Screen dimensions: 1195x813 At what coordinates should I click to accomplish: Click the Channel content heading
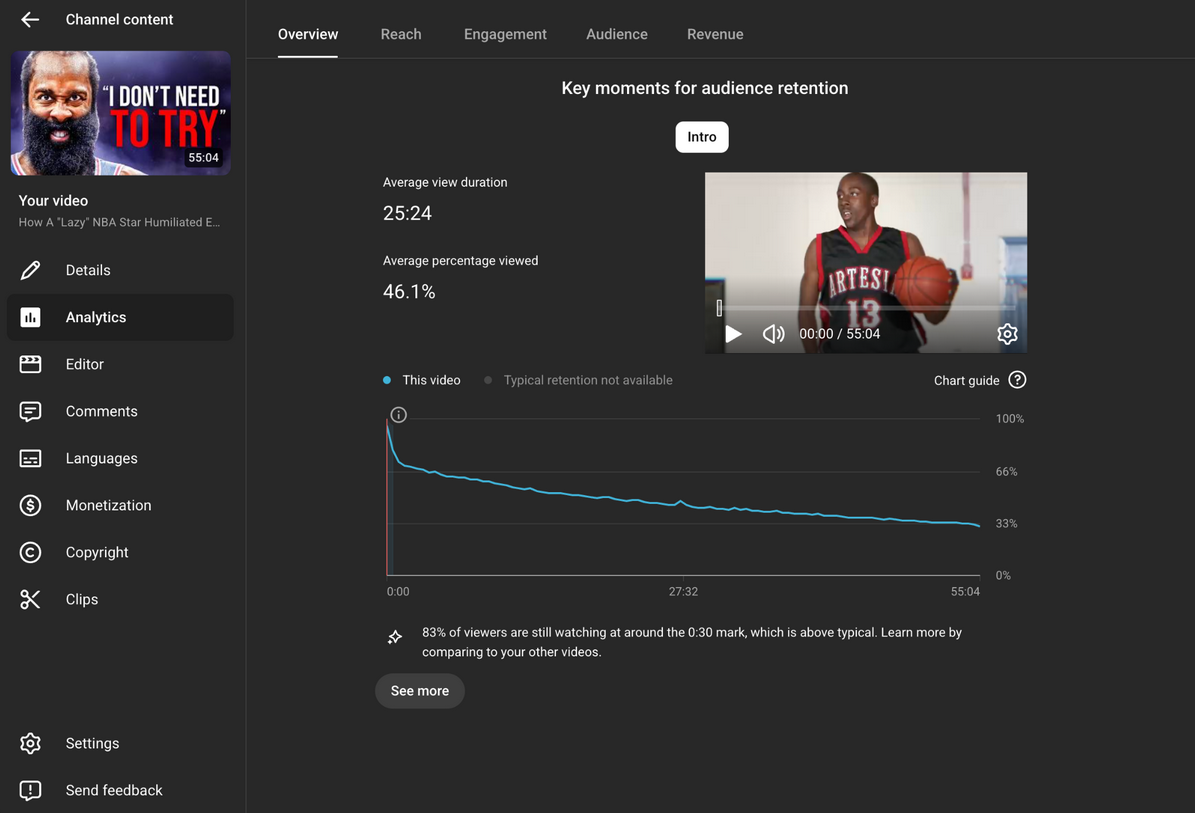click(120, 20)
